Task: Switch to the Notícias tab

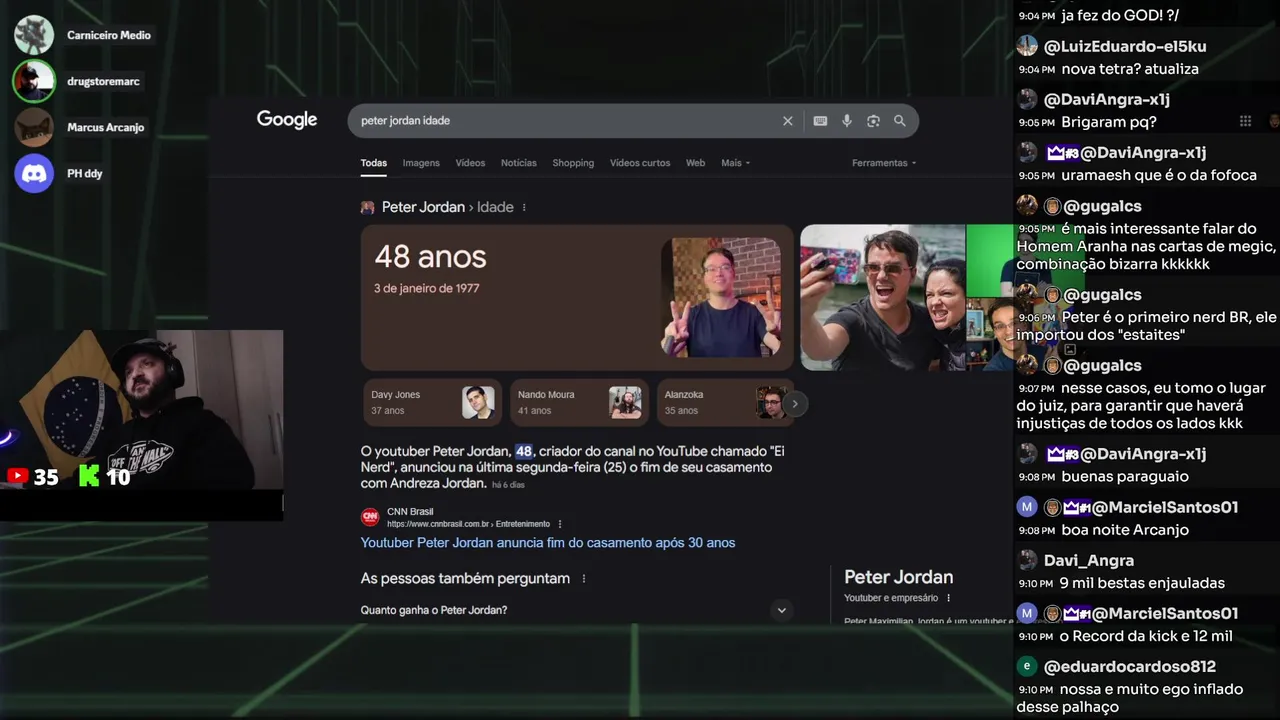Action: pyautogui.click(x=519, y=163)
